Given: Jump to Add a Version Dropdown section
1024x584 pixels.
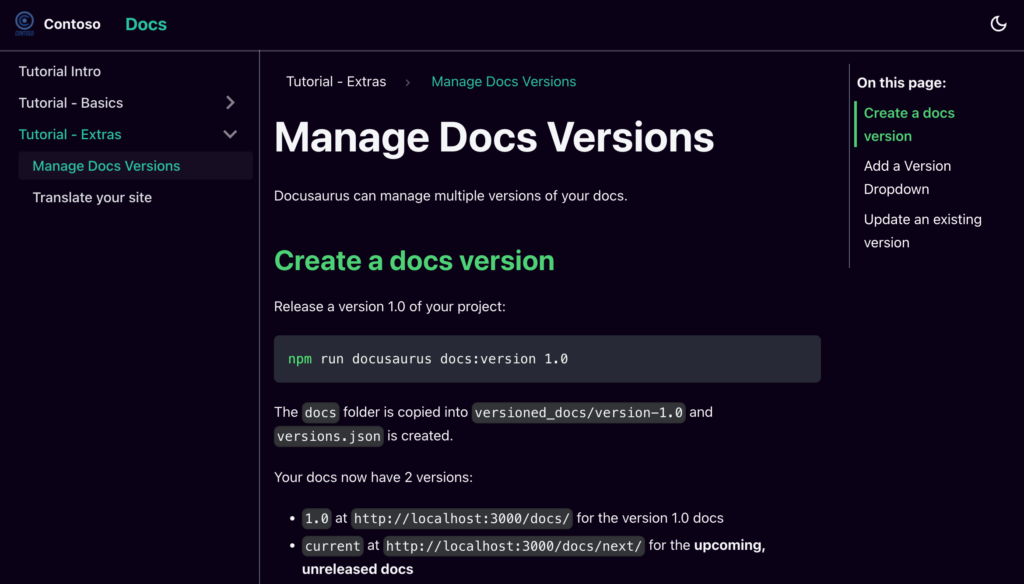Looking at the screenshot, I should pyautogui.click(x=907, y=177).
